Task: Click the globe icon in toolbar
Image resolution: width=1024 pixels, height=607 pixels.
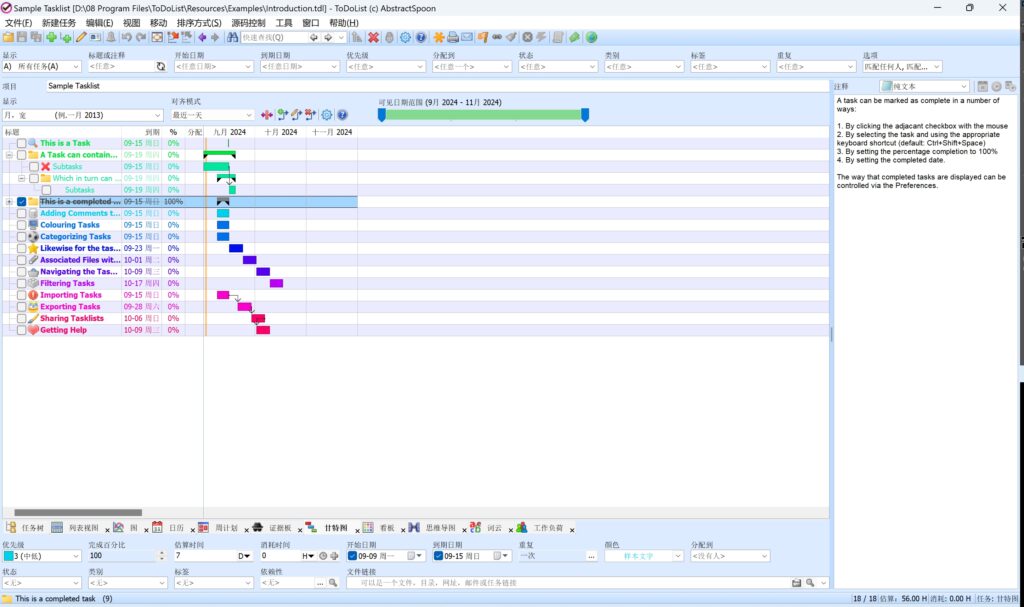Action: tap(591, 37)
